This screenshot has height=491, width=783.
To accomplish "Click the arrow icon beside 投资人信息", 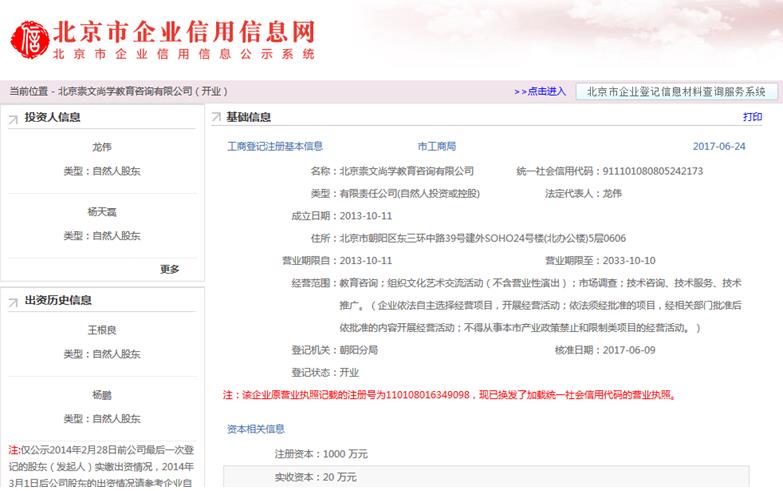I will (x=13, y=119).
